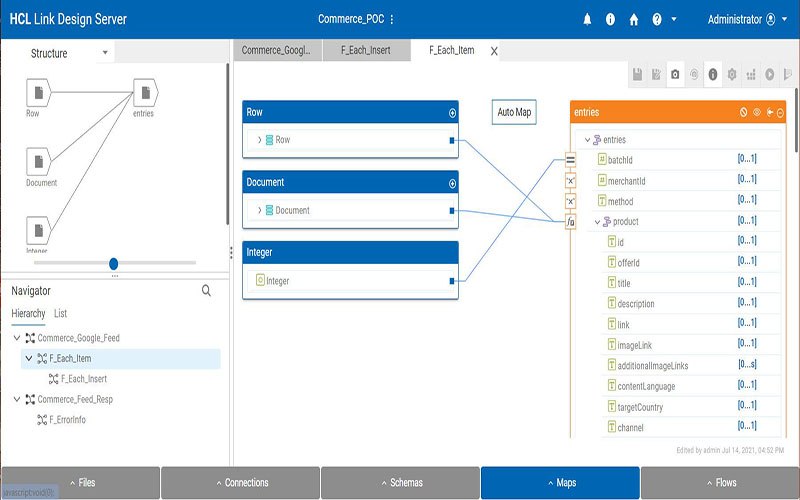Screen dimensions: 800x500
Task: Click the Auto Map button
Action: [x=514, y=112]
